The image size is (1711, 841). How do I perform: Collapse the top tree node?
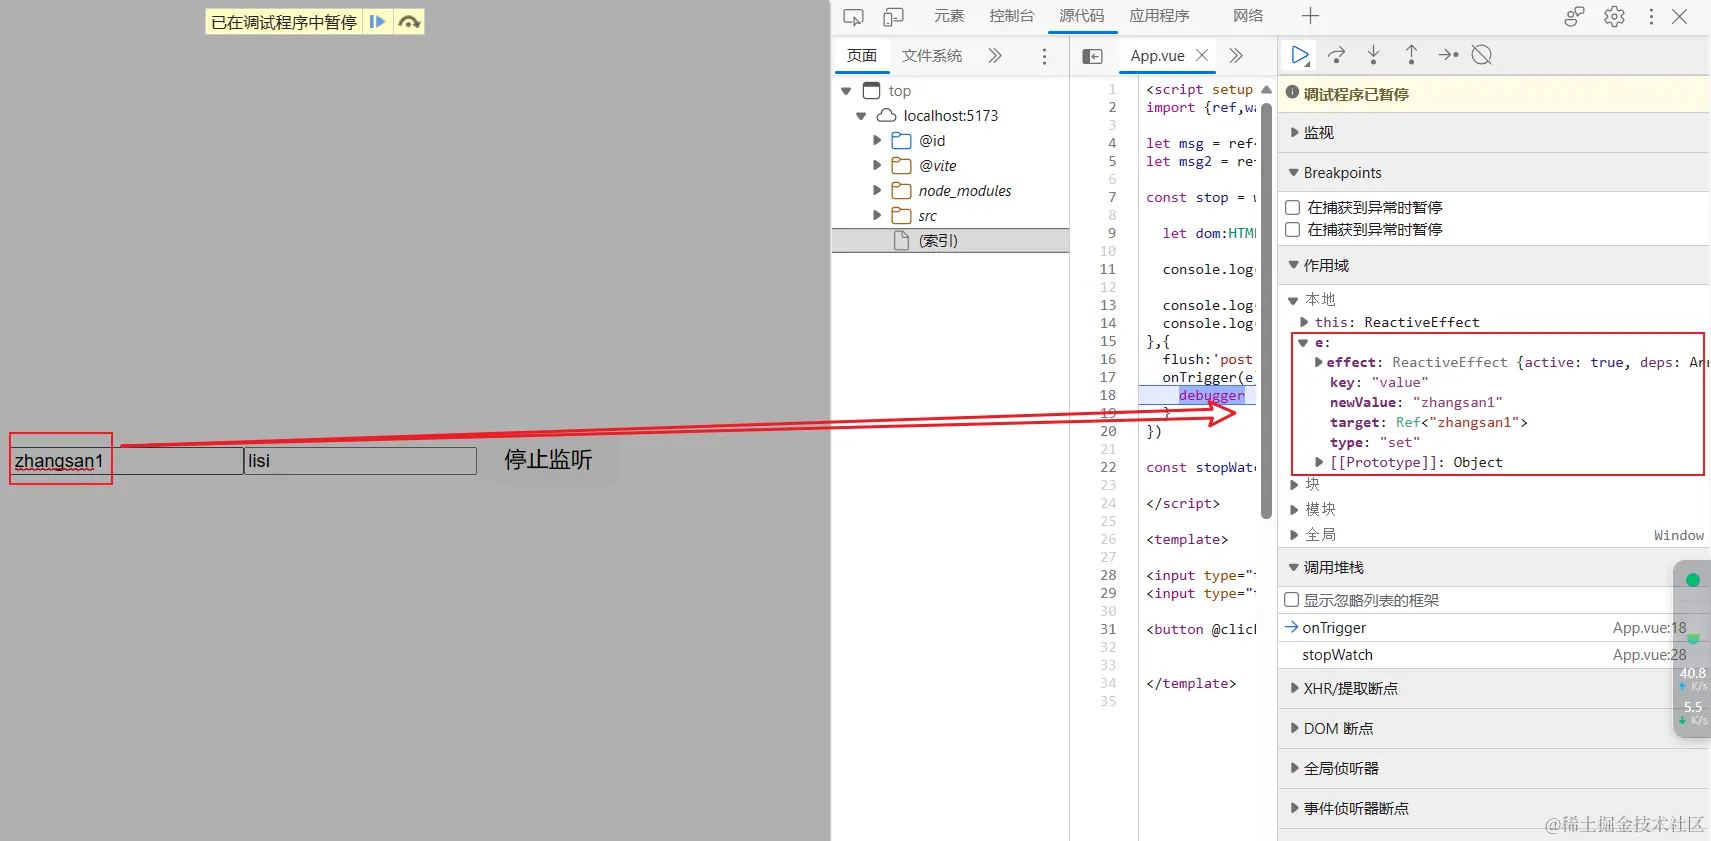point(846,91)
